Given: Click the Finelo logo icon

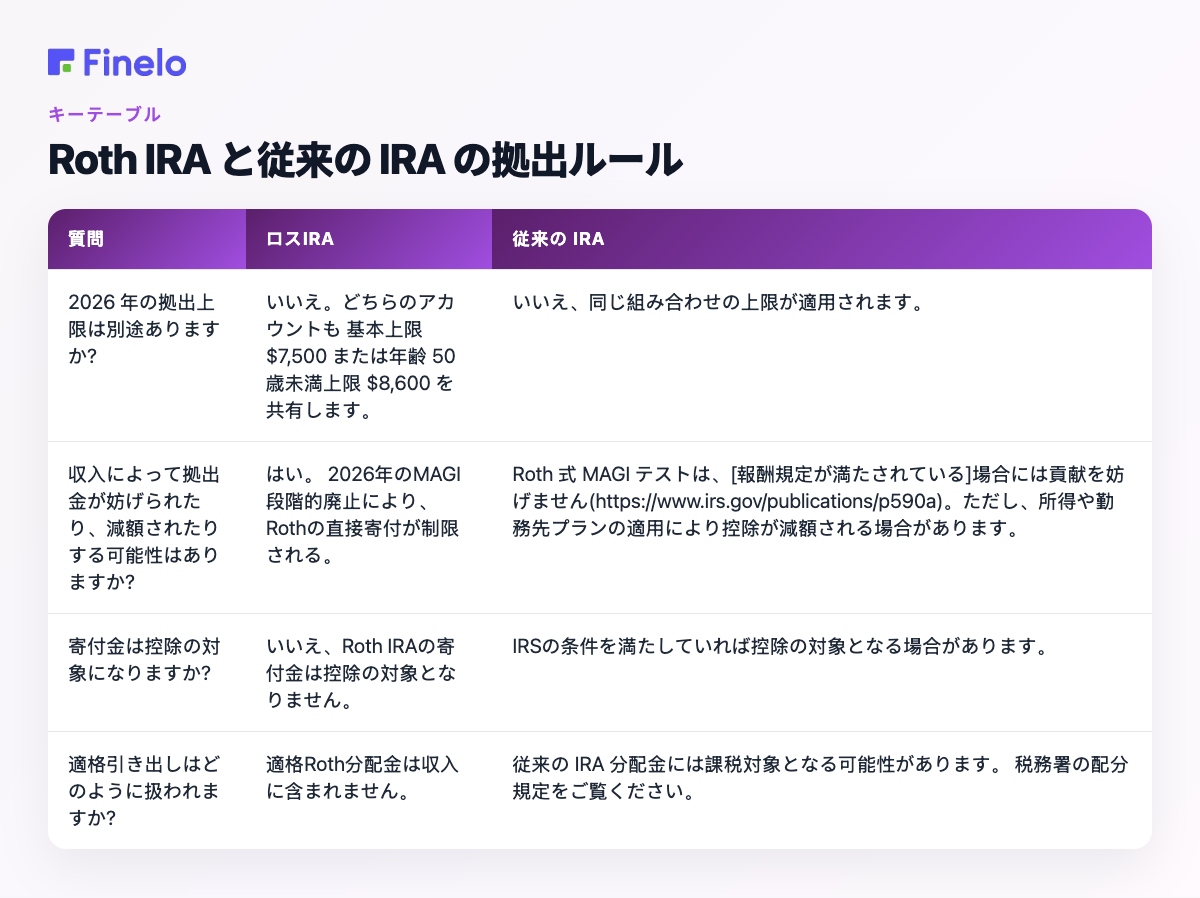Looking at the screenshot, I should (61, 62).
